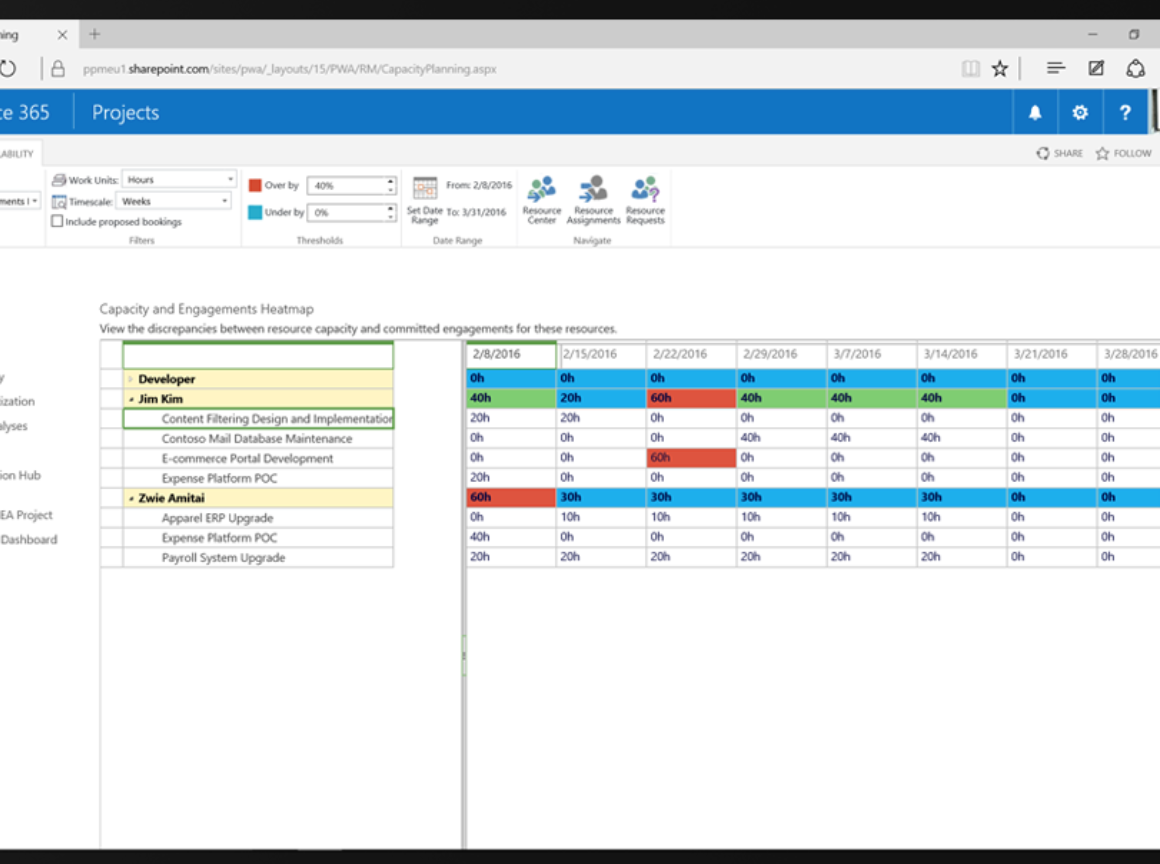Image resolution: width=1160 pixels, height=864 pixels.
Task: Click Jim Kim's 20h cell for 2/15/2016
Action: click(x=601, y=398)
